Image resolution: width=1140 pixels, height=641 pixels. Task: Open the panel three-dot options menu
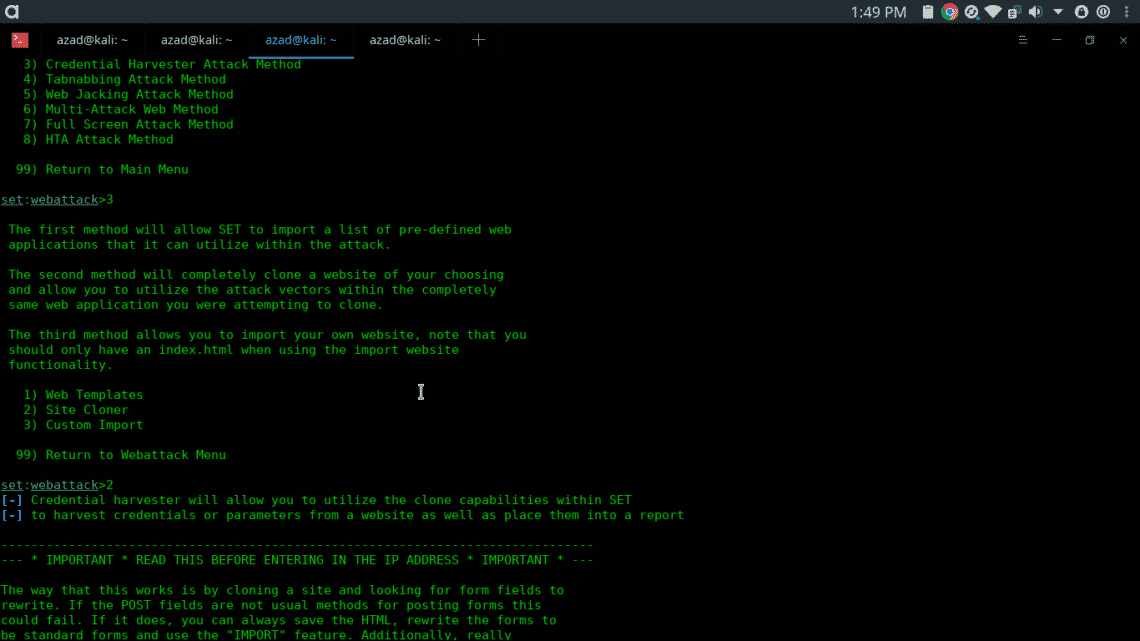1126,12
